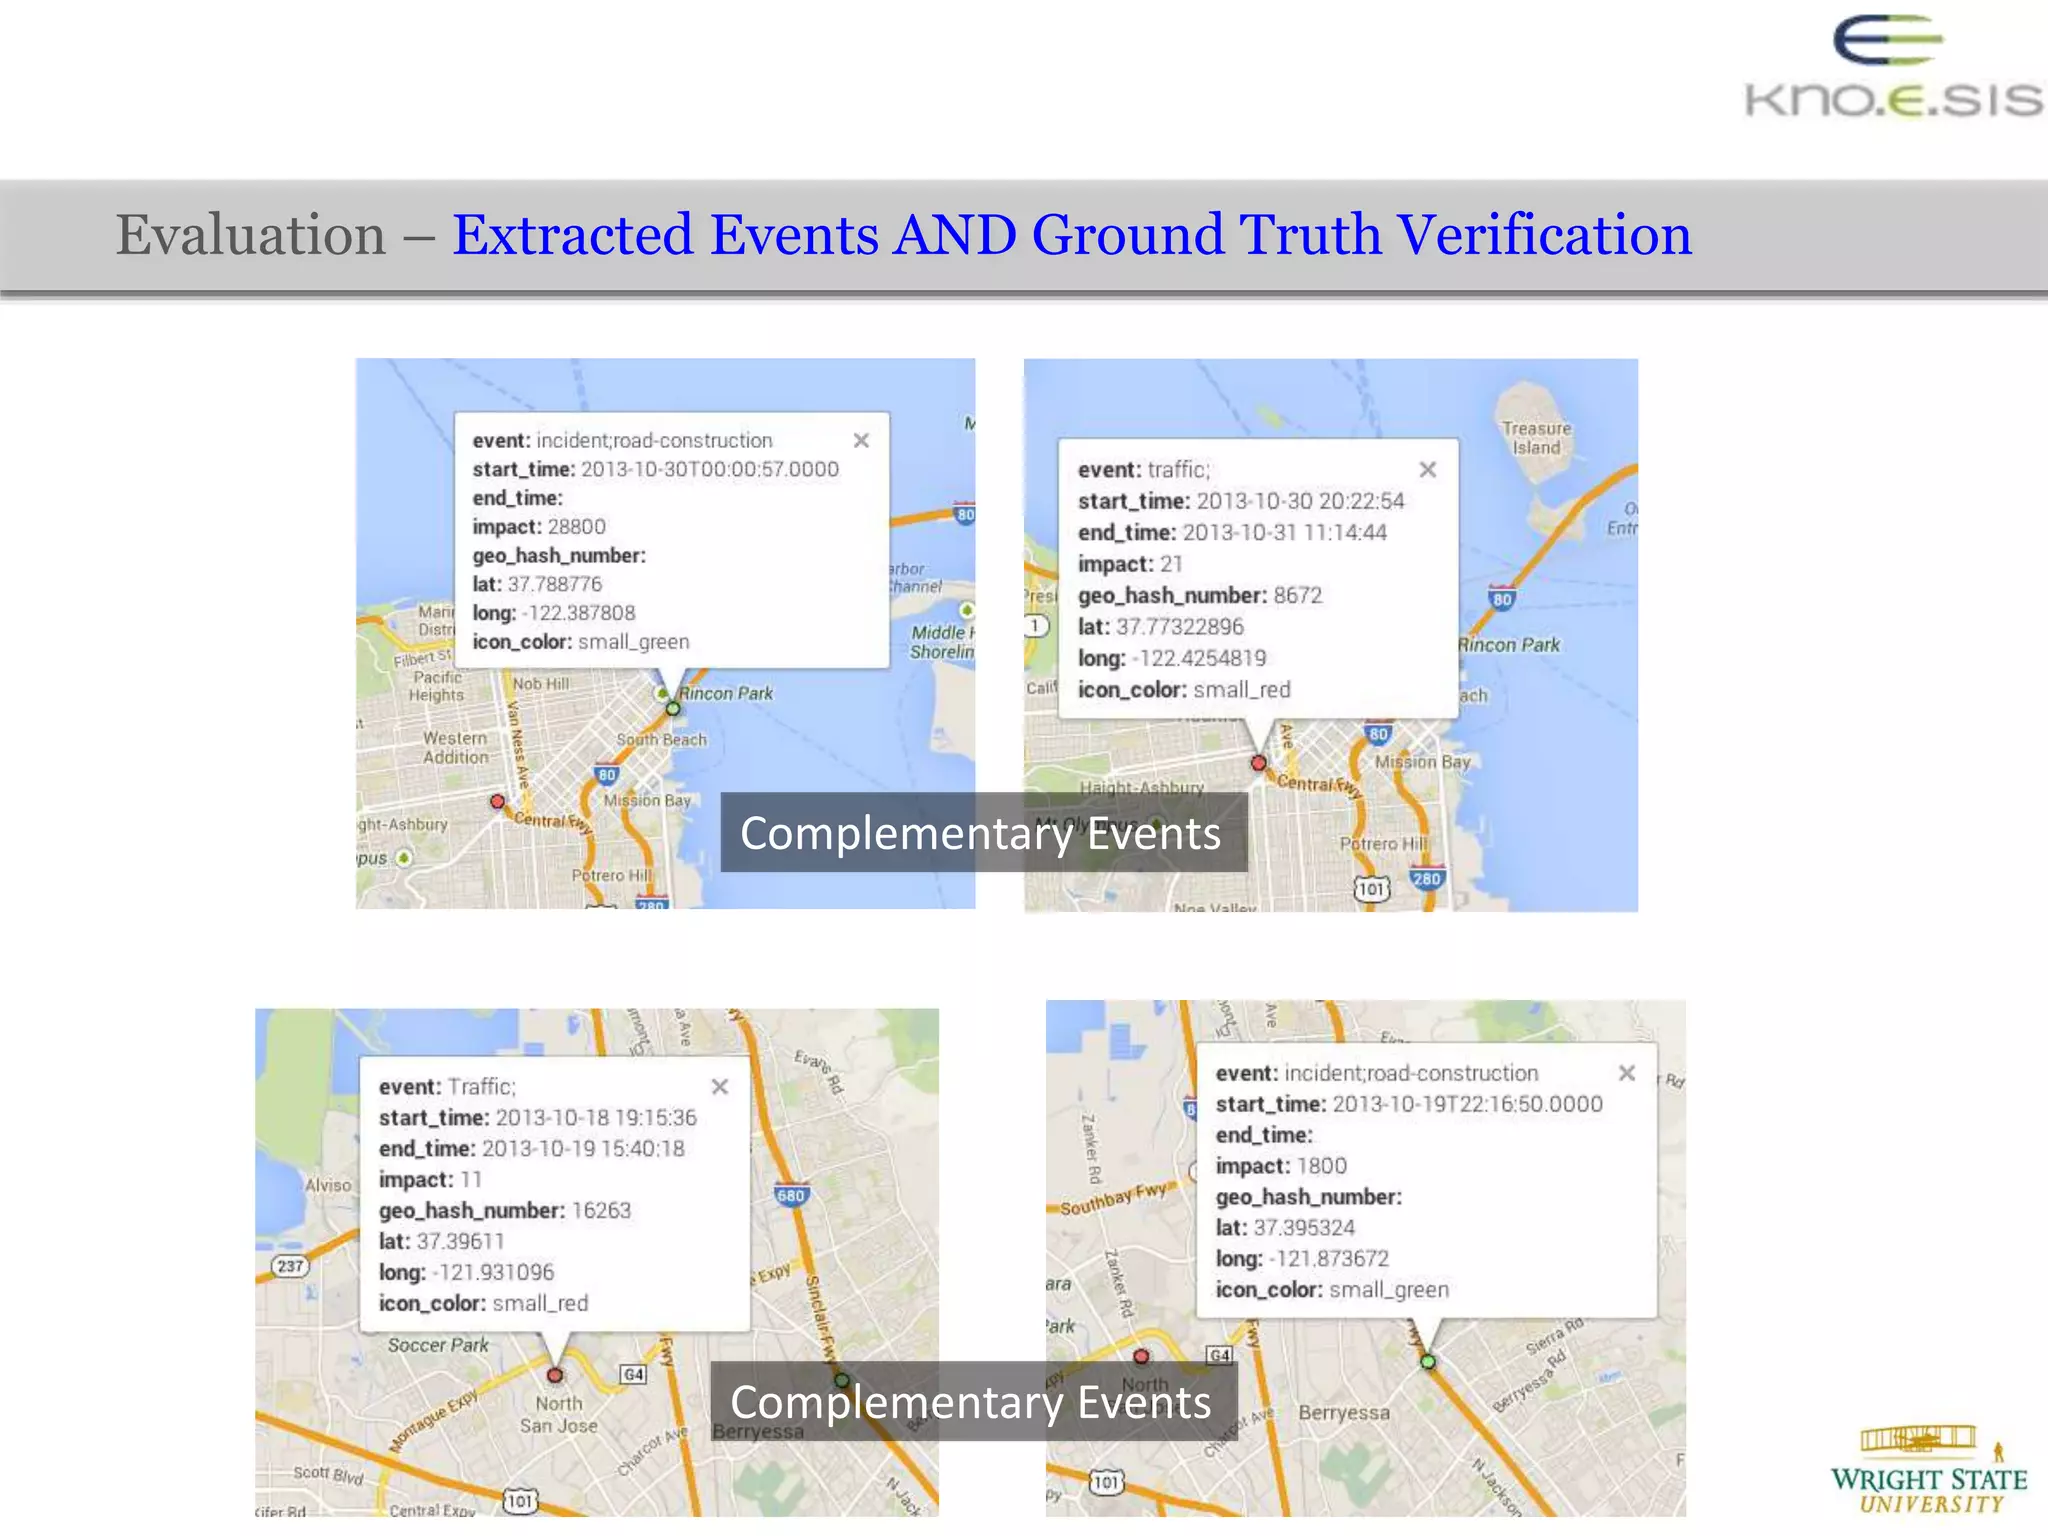Click the Southbay Fwy map label

click(x=1114, y=1198)
